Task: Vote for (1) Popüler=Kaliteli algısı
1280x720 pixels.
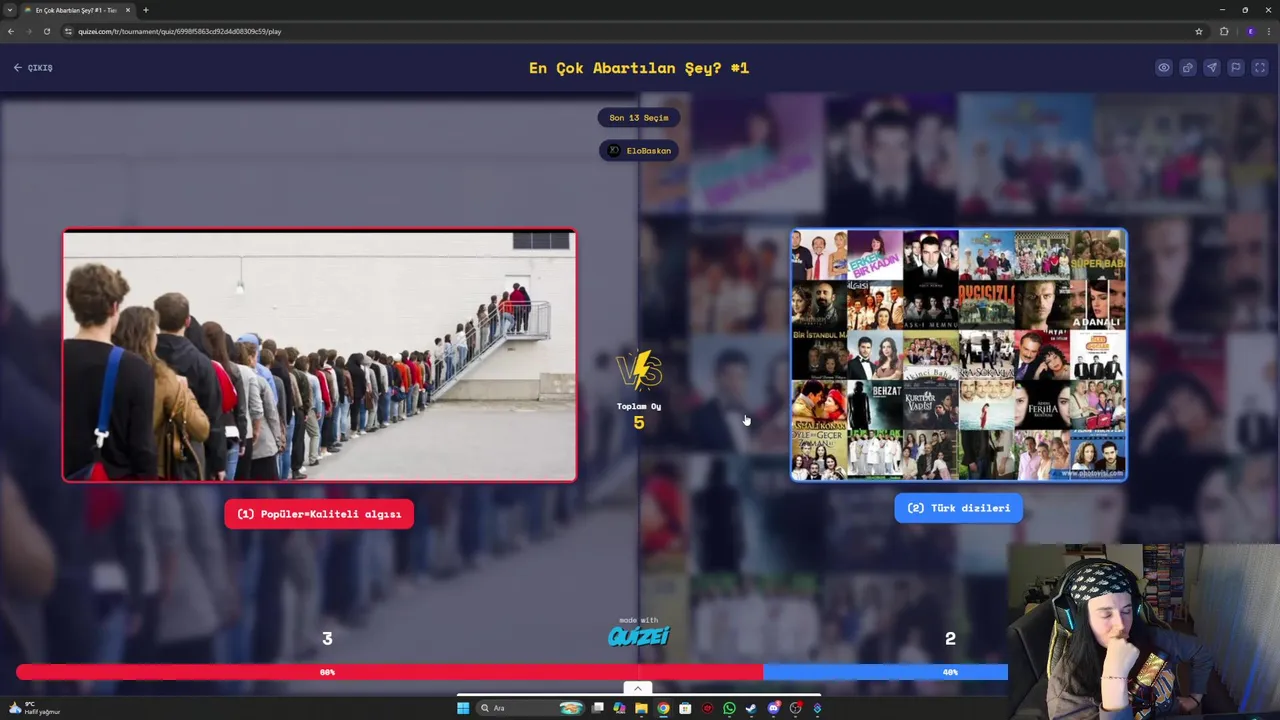Action: [x=319, y=514]
